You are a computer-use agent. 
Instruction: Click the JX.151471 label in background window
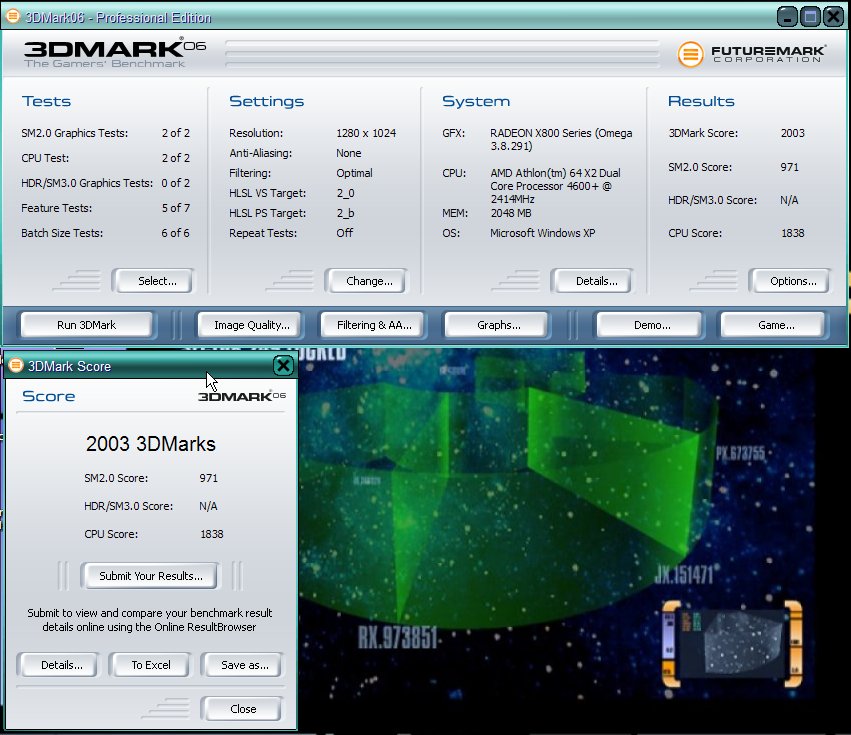[x=684, y=574]
